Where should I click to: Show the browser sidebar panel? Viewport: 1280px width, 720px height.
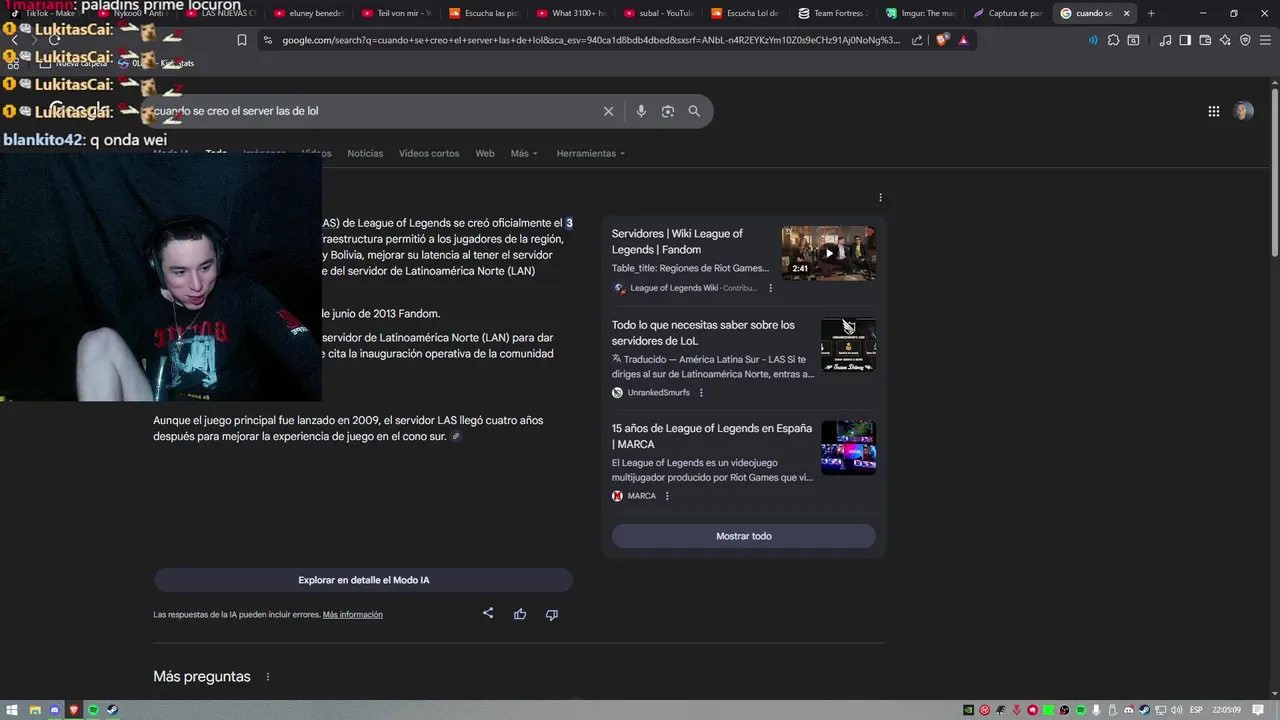click(x=1185, y=40)
